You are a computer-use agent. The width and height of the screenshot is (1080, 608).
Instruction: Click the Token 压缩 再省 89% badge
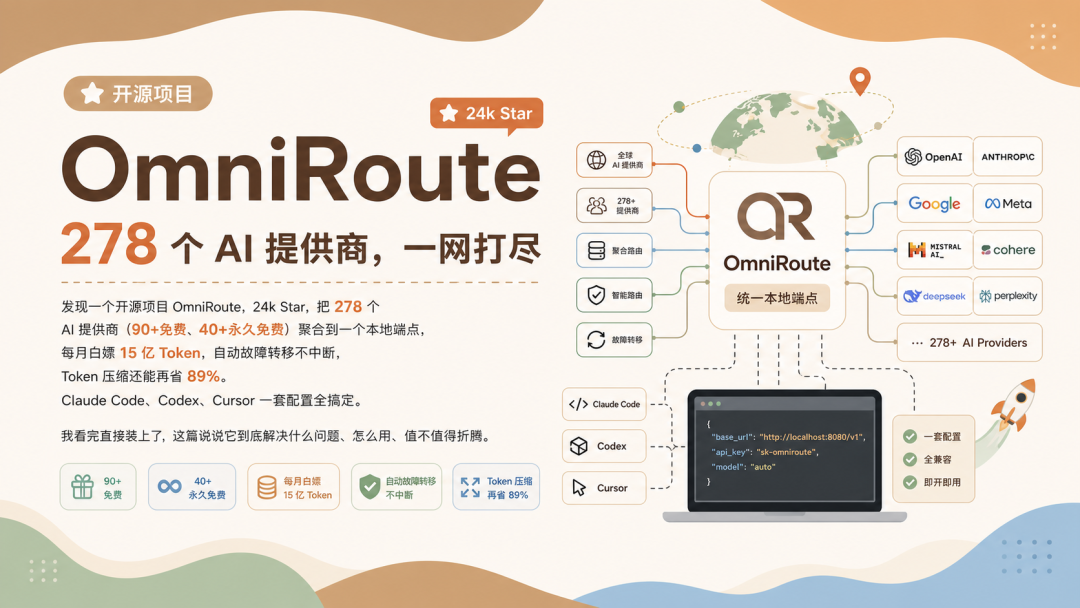click(x=496, y=487)
